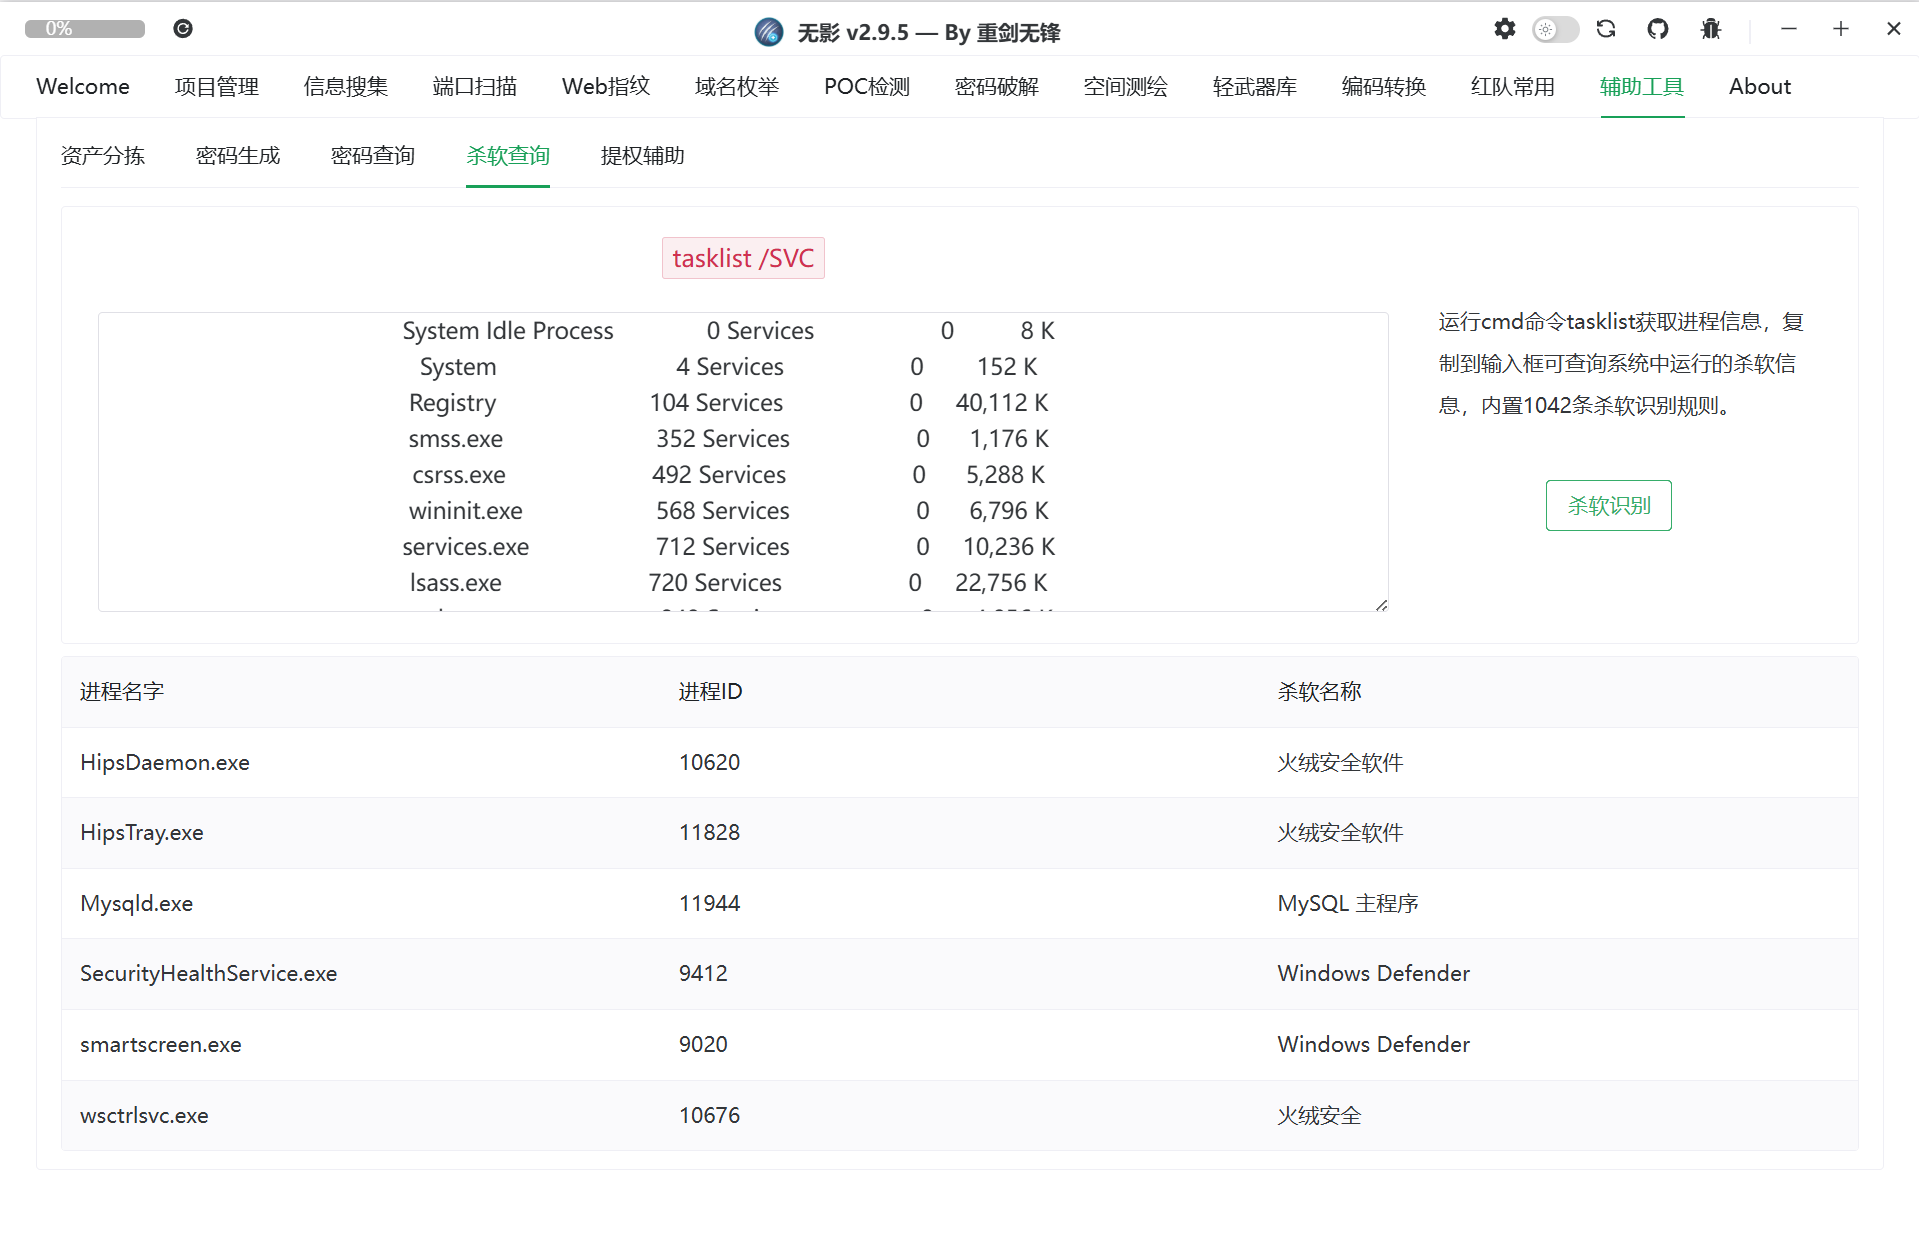Click the refresh arrows icon
The width and height of the screenshot is (1919, 1240).
[x=1606, y=29]
